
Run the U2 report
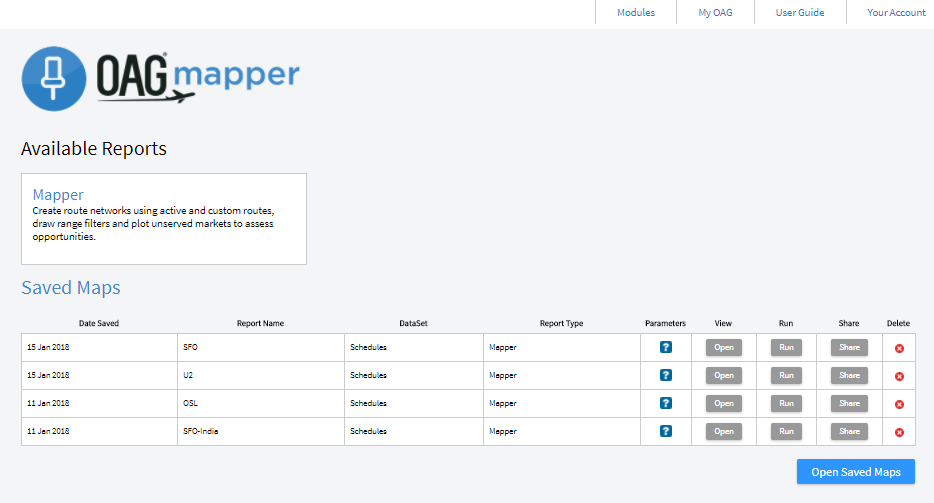click(x=786, y=375)
